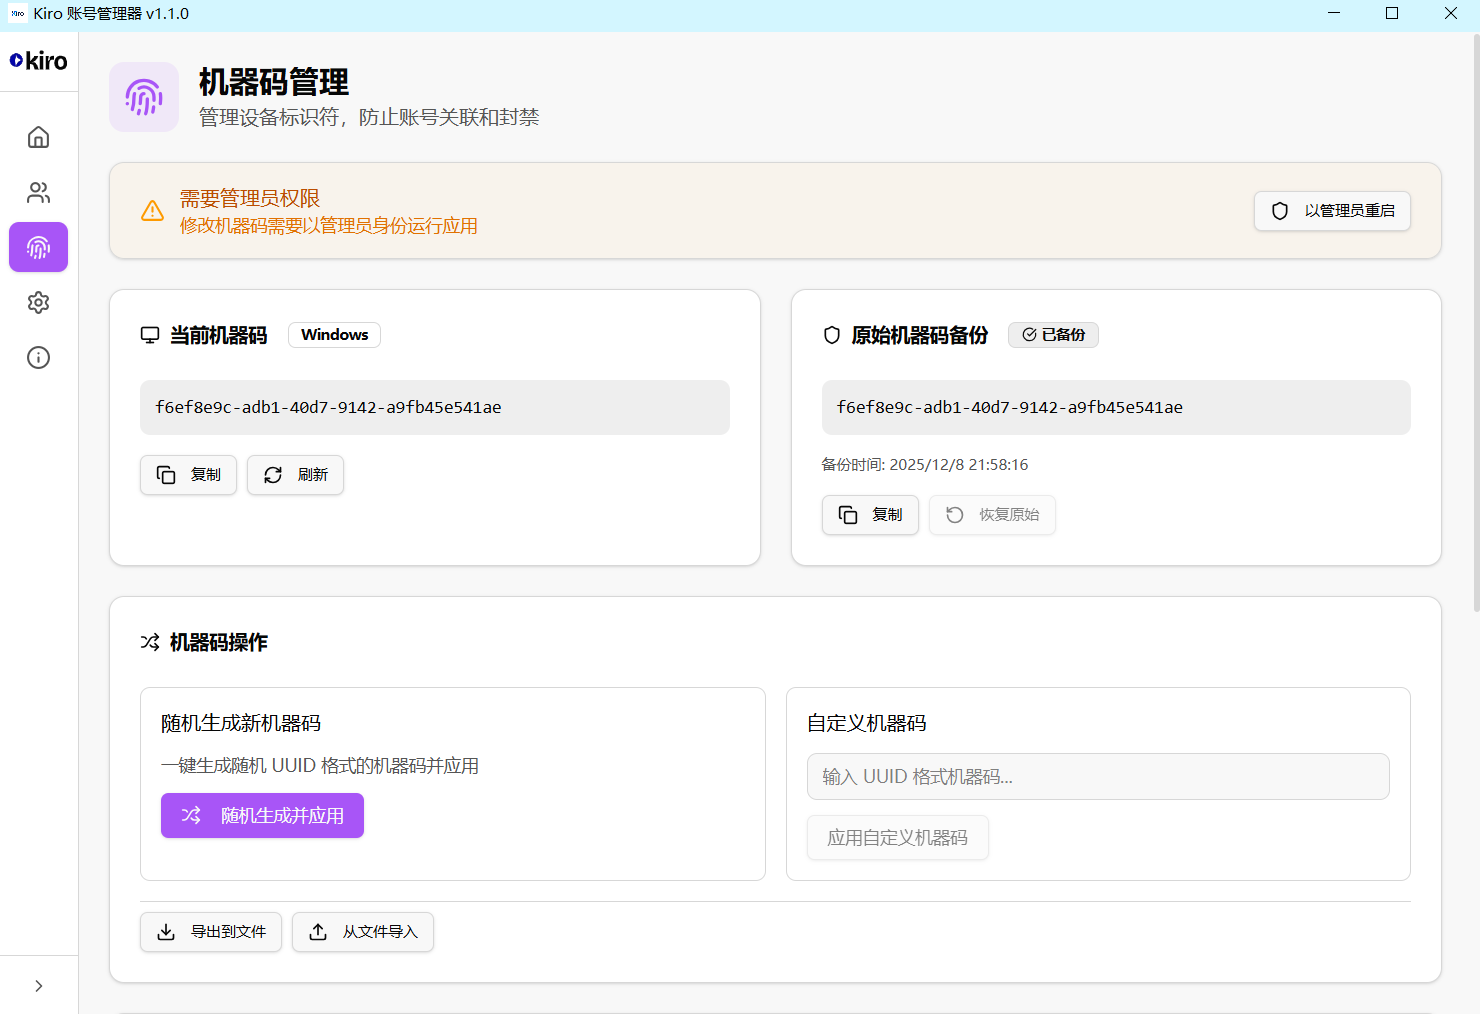Image resolution: width=1480 pixels, height=1014 pixels.
Task: Click the 已备份 status badge
Action: pos(1053,335)
